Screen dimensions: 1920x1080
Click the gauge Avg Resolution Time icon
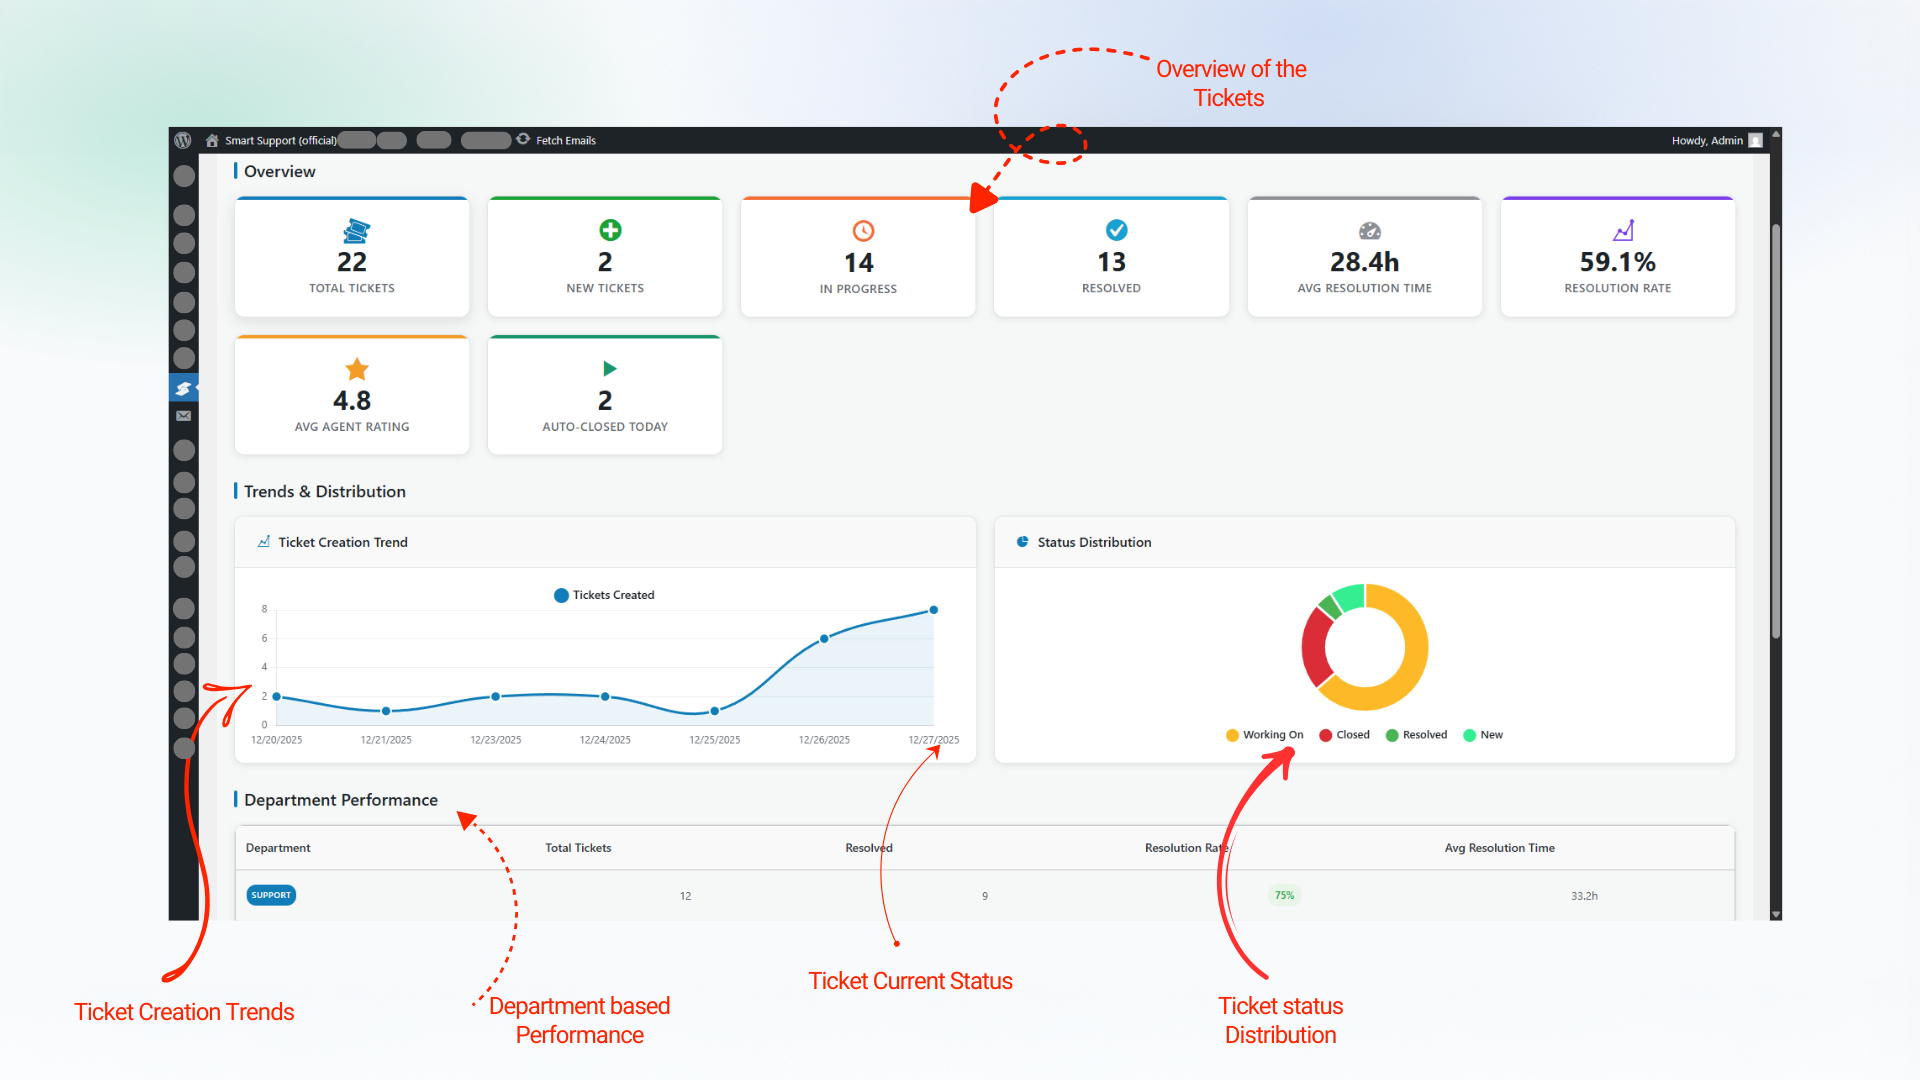[1370, 231]
